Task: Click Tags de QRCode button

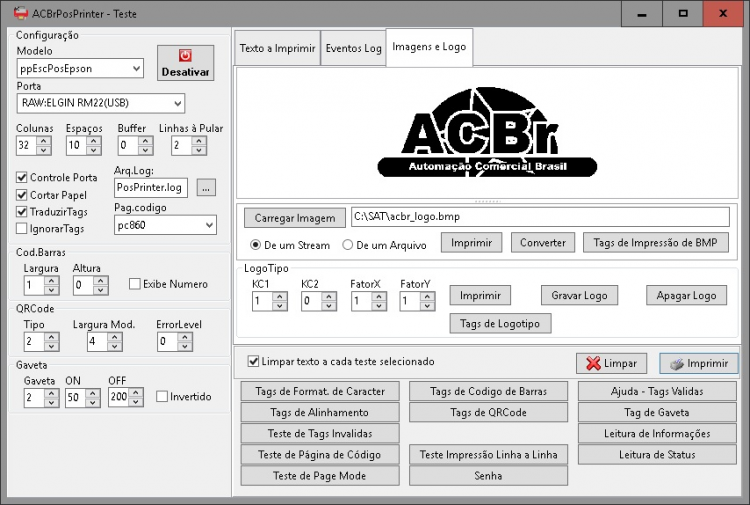Action: [488, 412]
